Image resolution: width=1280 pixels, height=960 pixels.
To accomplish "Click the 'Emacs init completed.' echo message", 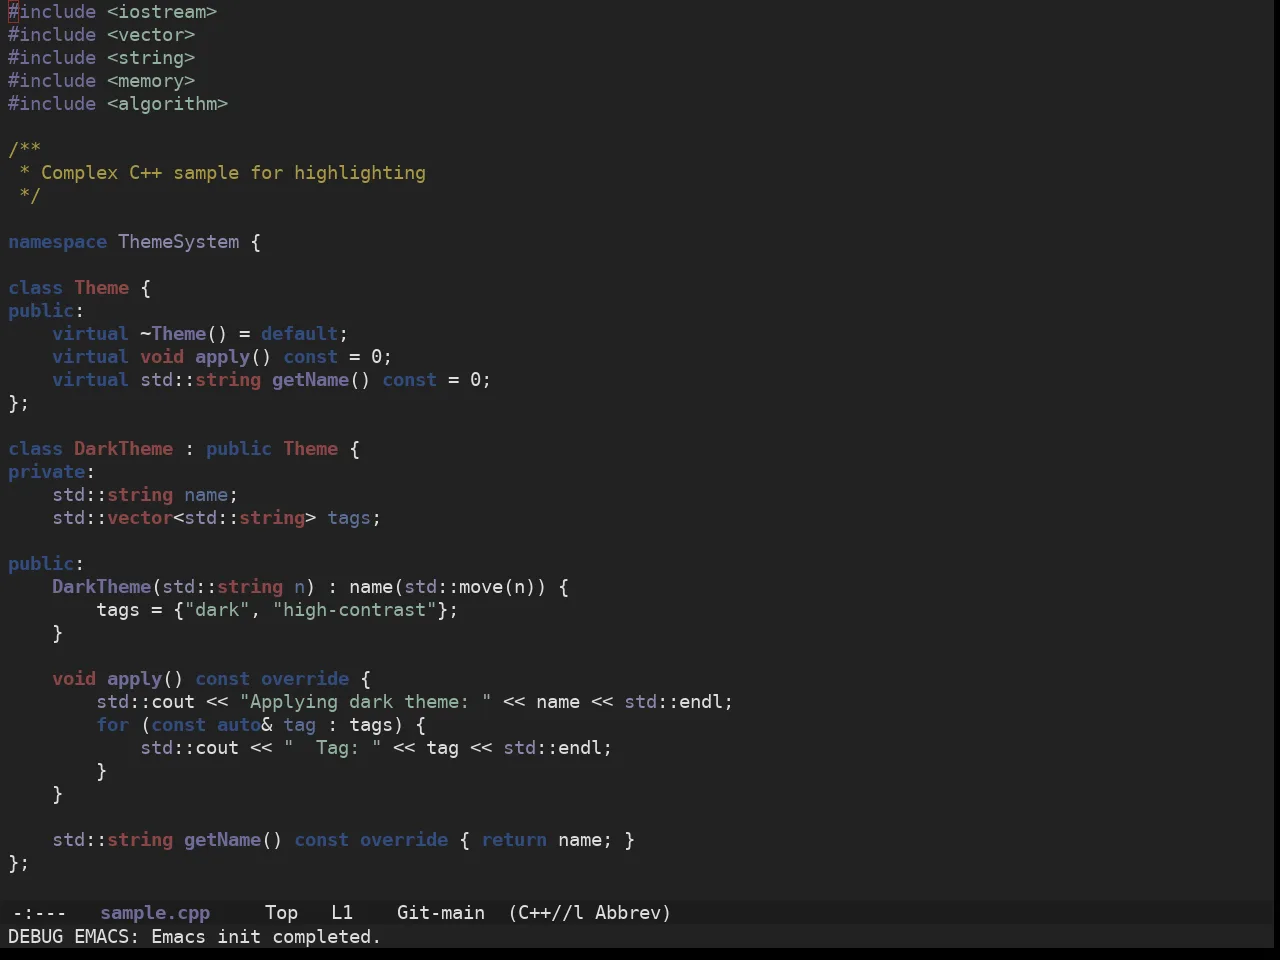I will 266,937.
